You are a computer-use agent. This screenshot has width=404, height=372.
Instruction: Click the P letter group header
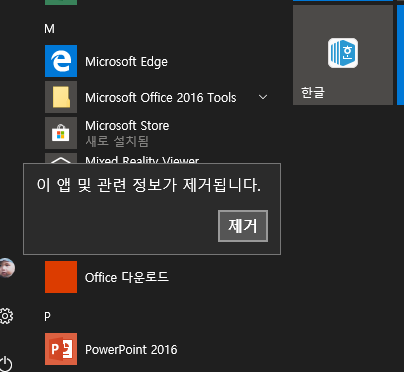[x=47, y=316]
